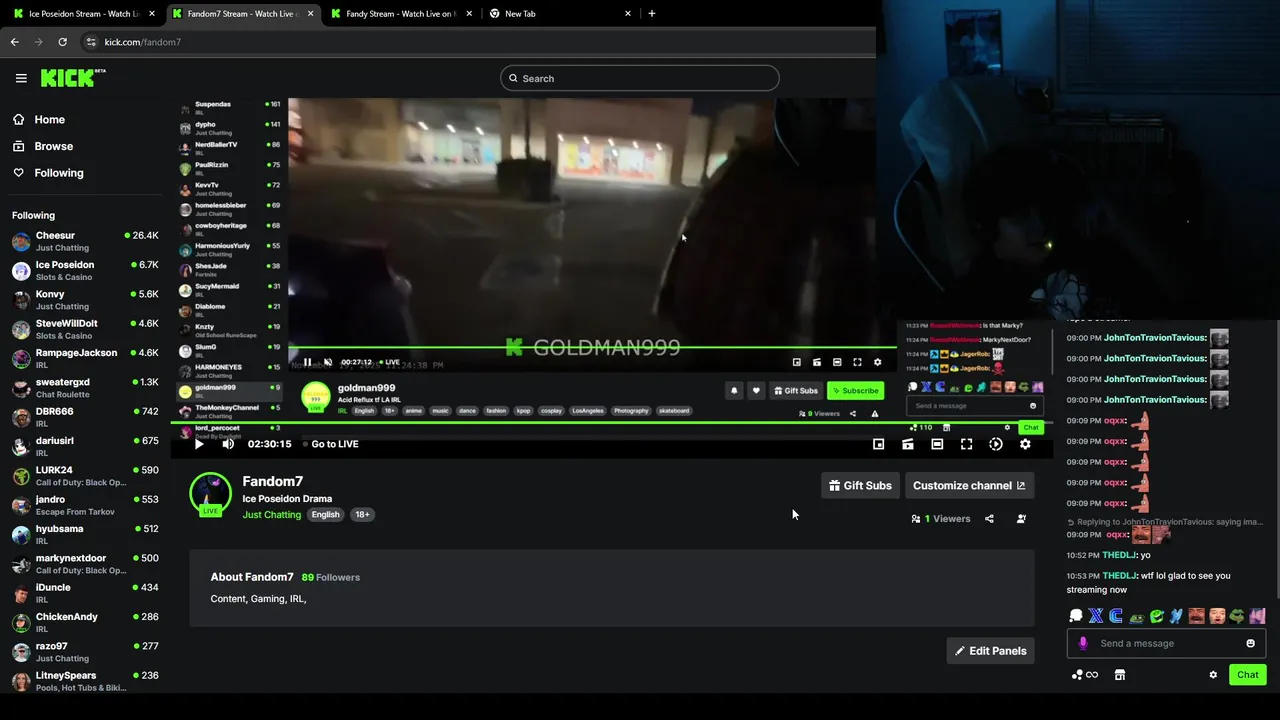
Task: Open Customize channel link
Action: point(969,486)
